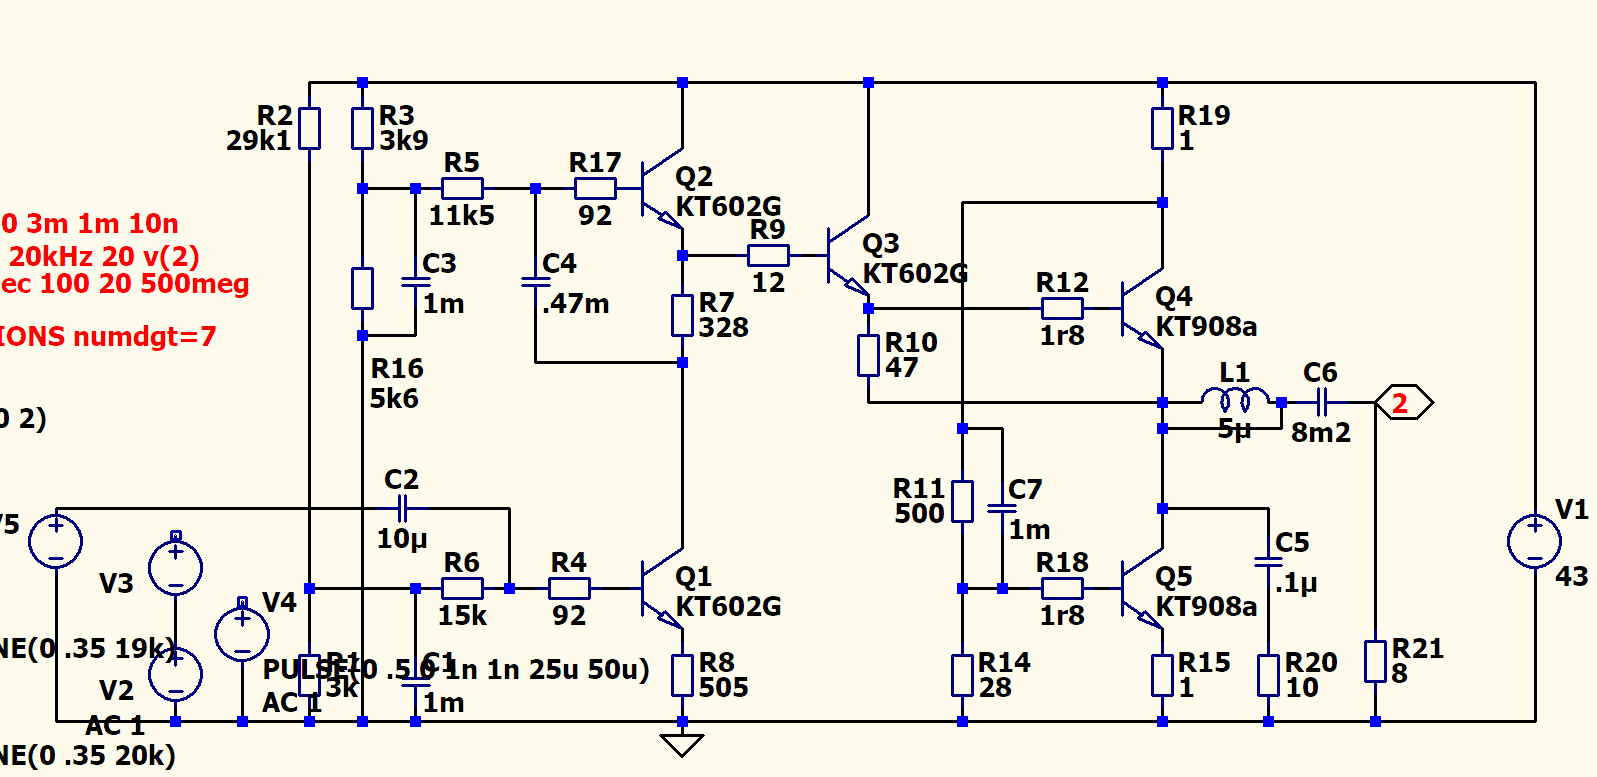This screenshot has width=1597, height=777.
Task: Click resistor R21 8 ohm load
Action: [1376, 661]
